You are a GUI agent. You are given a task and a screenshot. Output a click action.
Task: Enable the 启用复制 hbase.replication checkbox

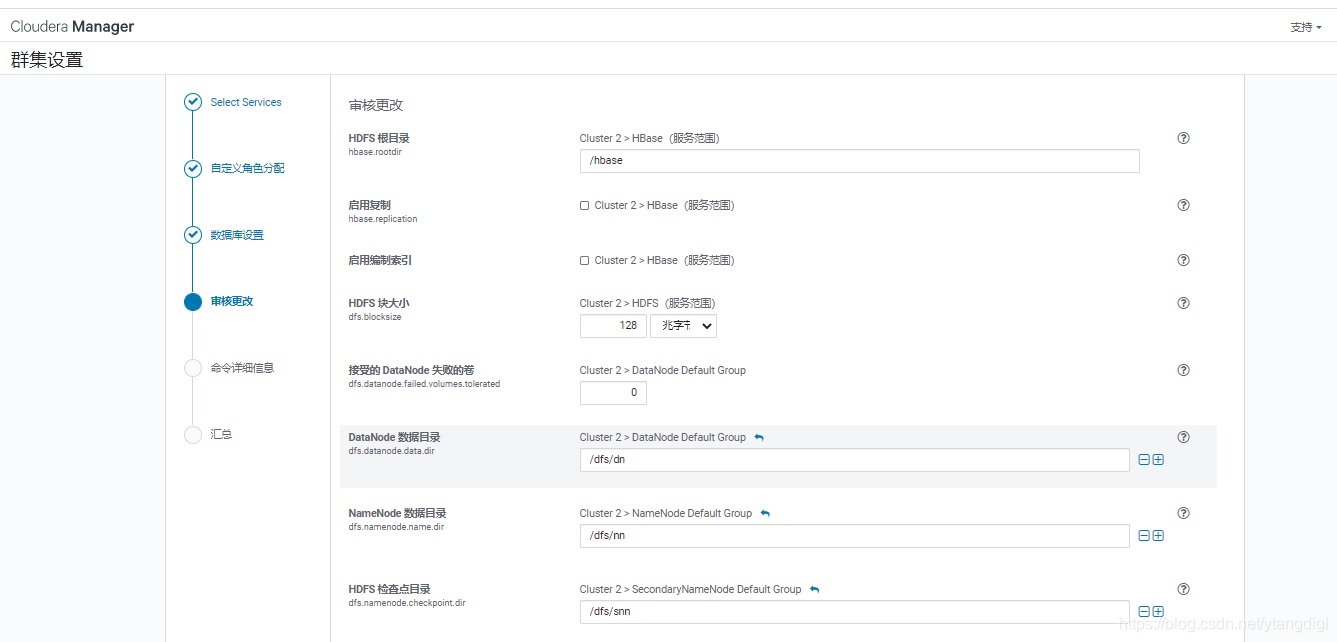[x=585, y=206]
